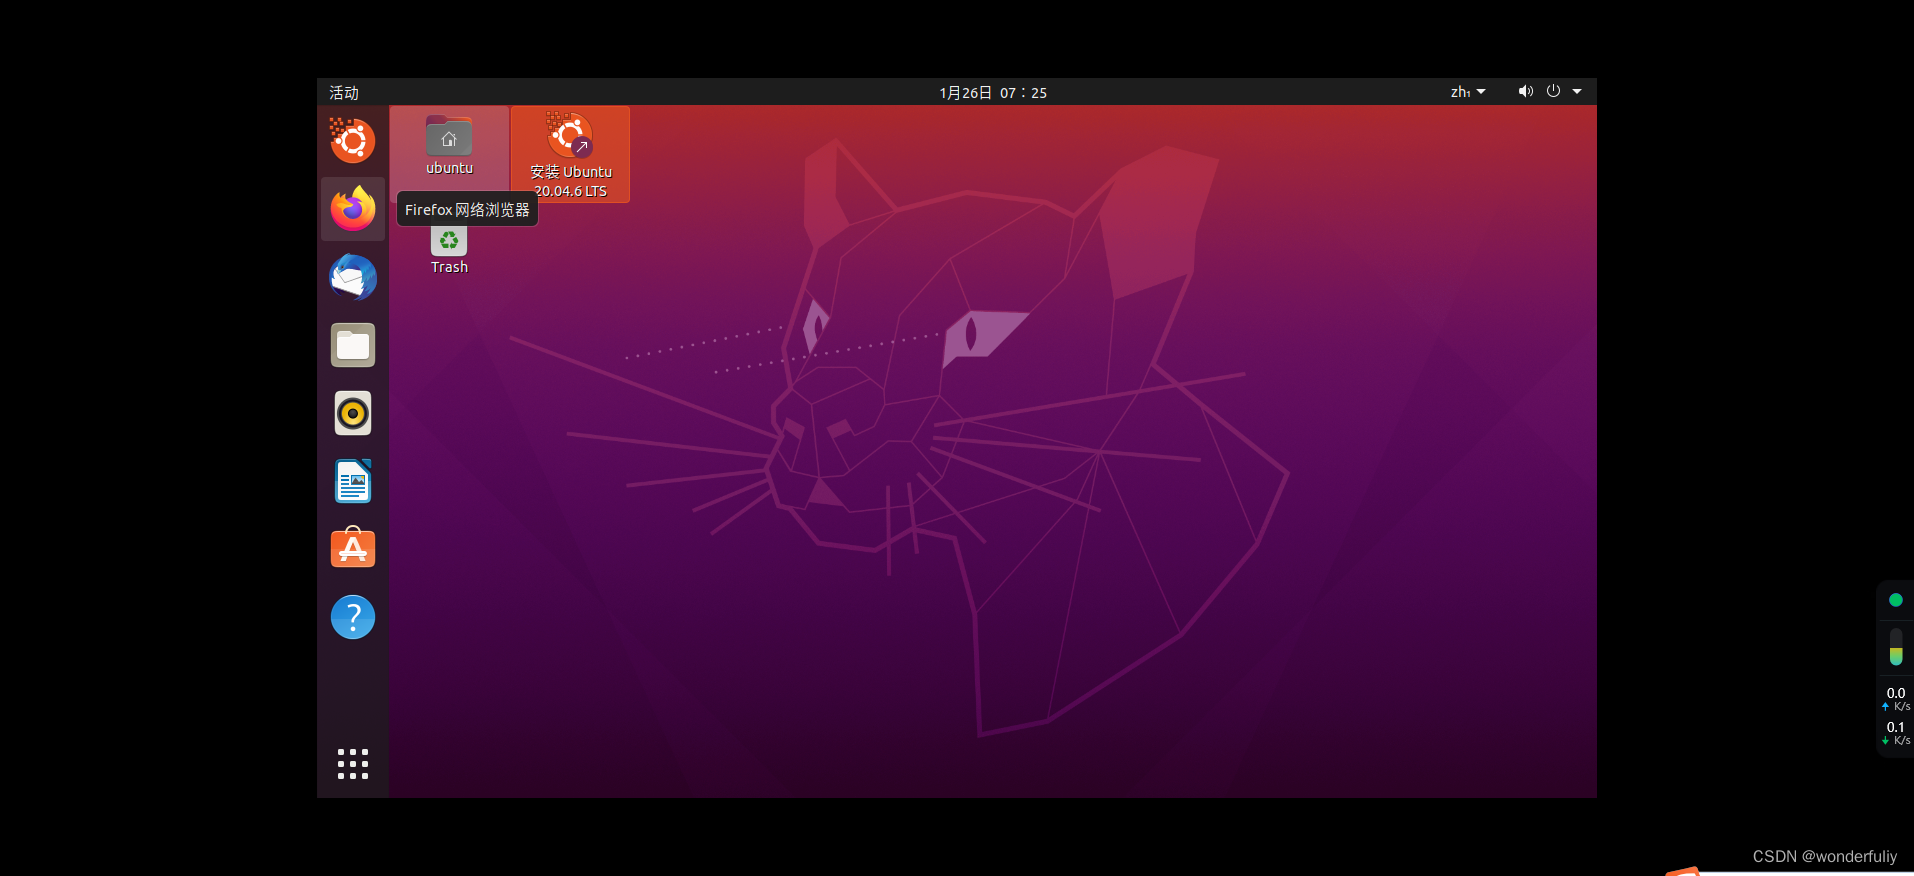Open the ubuntu home folder on desktop
Viewport: 1914px width, 876px height.
pos(449,145)
